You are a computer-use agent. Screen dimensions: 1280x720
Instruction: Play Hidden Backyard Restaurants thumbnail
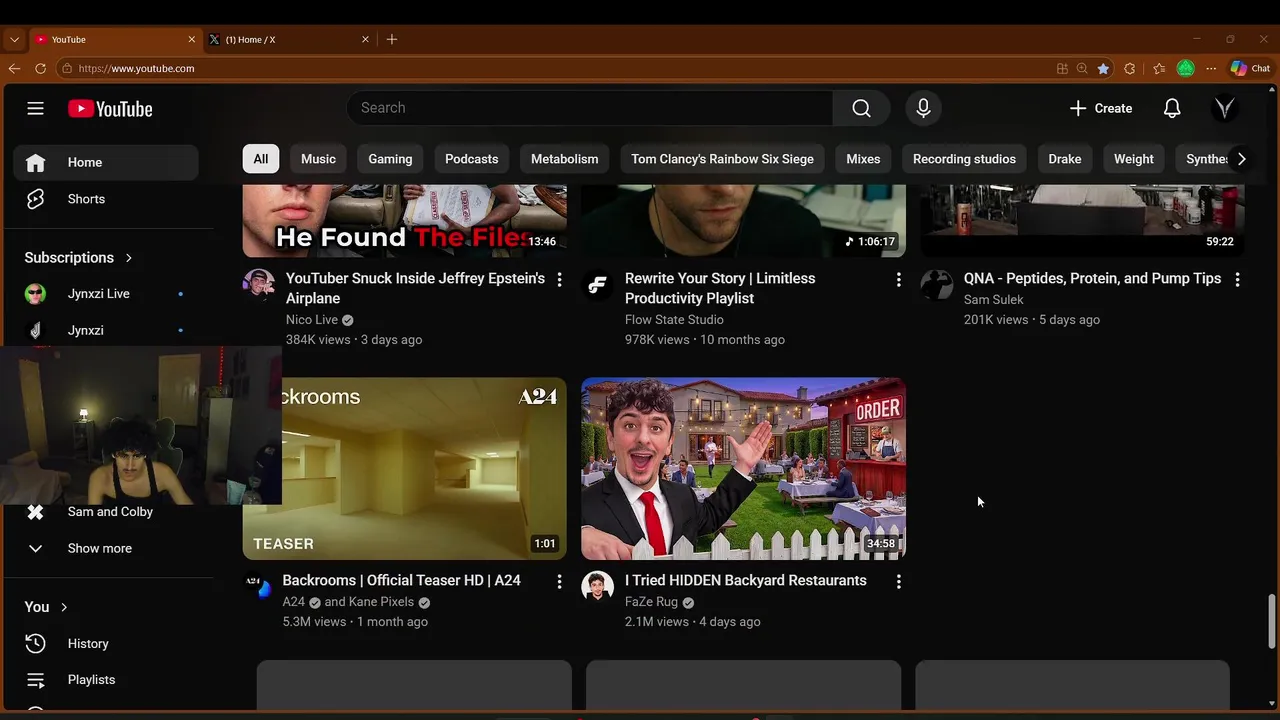pyautogui.click(x=743, y=468)
